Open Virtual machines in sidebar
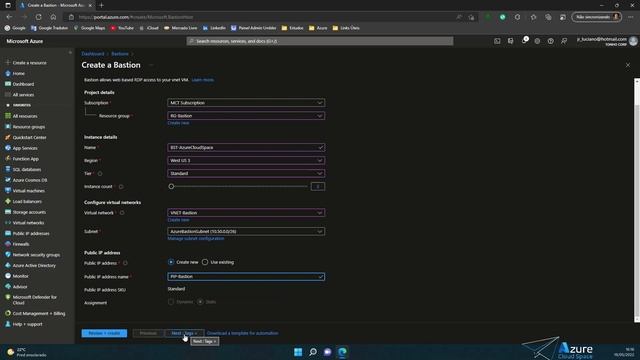Viewport: 640px width, 360px height. 28,191
